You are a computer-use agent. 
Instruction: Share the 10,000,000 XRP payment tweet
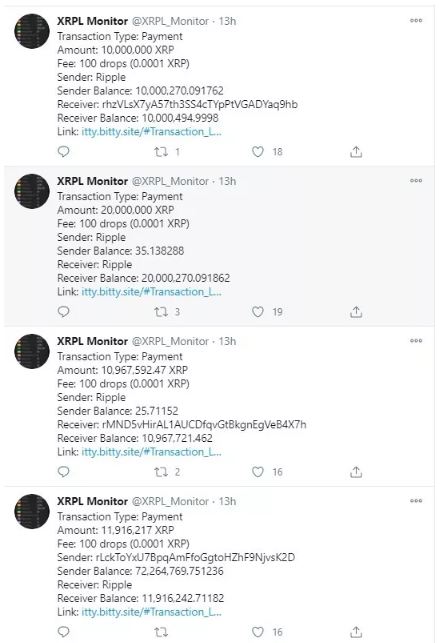[x=356, y=152]
